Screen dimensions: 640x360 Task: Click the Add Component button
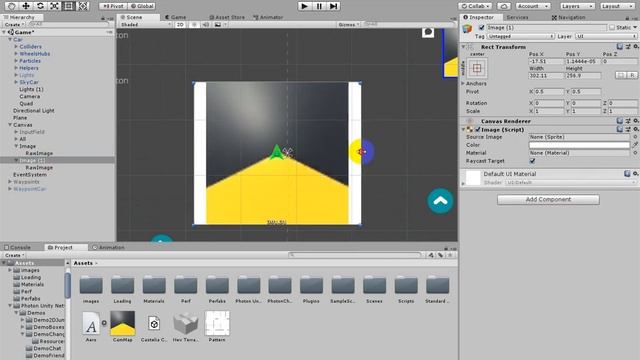(x=548, y=200)
